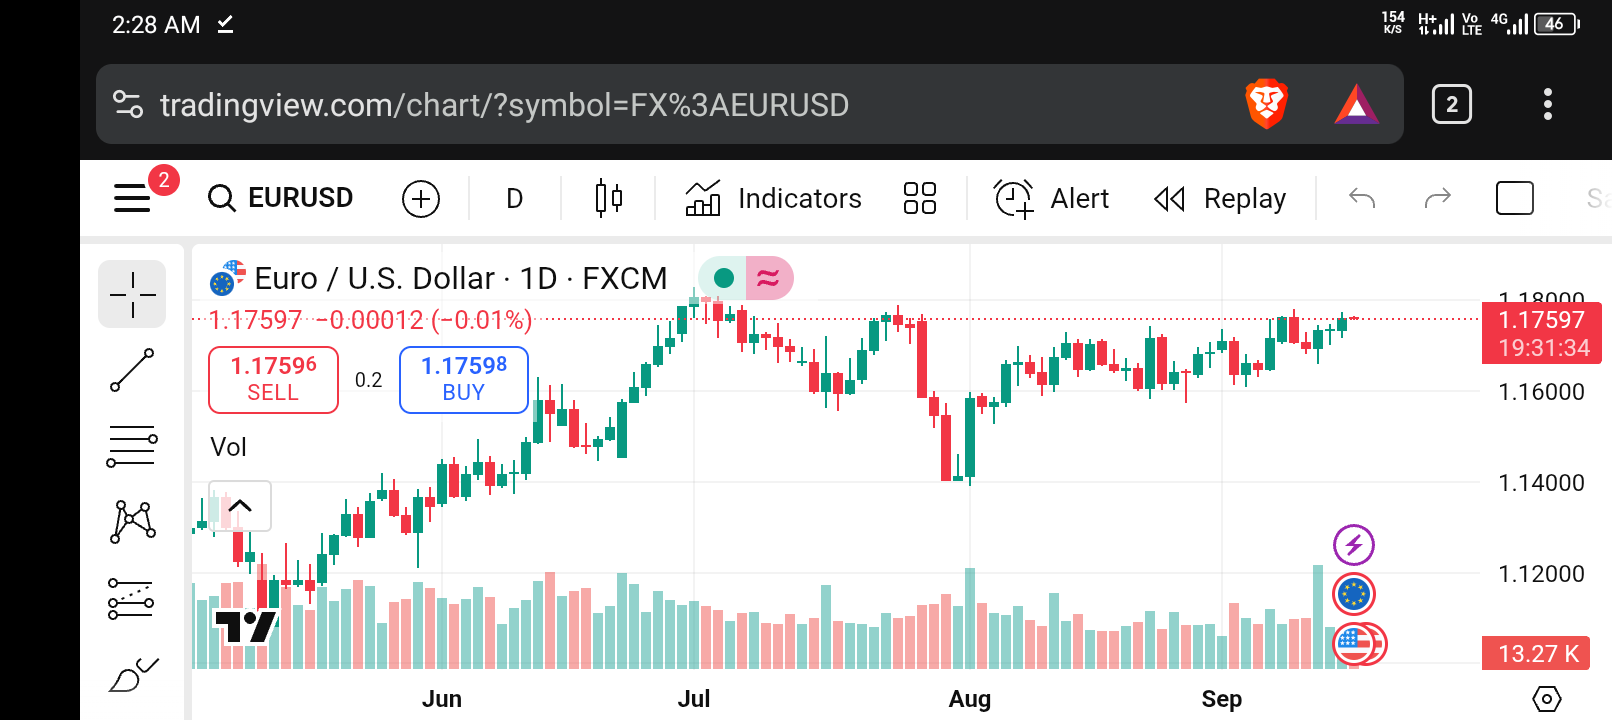Viewport: 1612px width, 720px height.
Task: Open the Brave Shields lion icon
Action: (x=1266, y=104)
